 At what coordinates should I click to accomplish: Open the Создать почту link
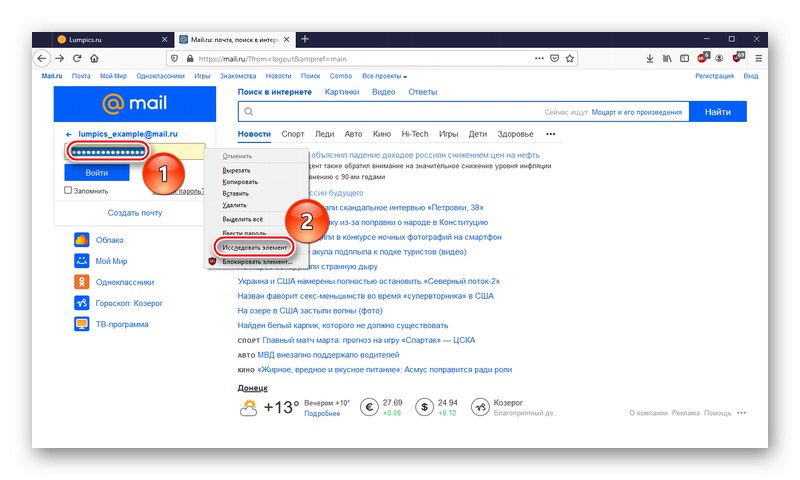(135, 213)
